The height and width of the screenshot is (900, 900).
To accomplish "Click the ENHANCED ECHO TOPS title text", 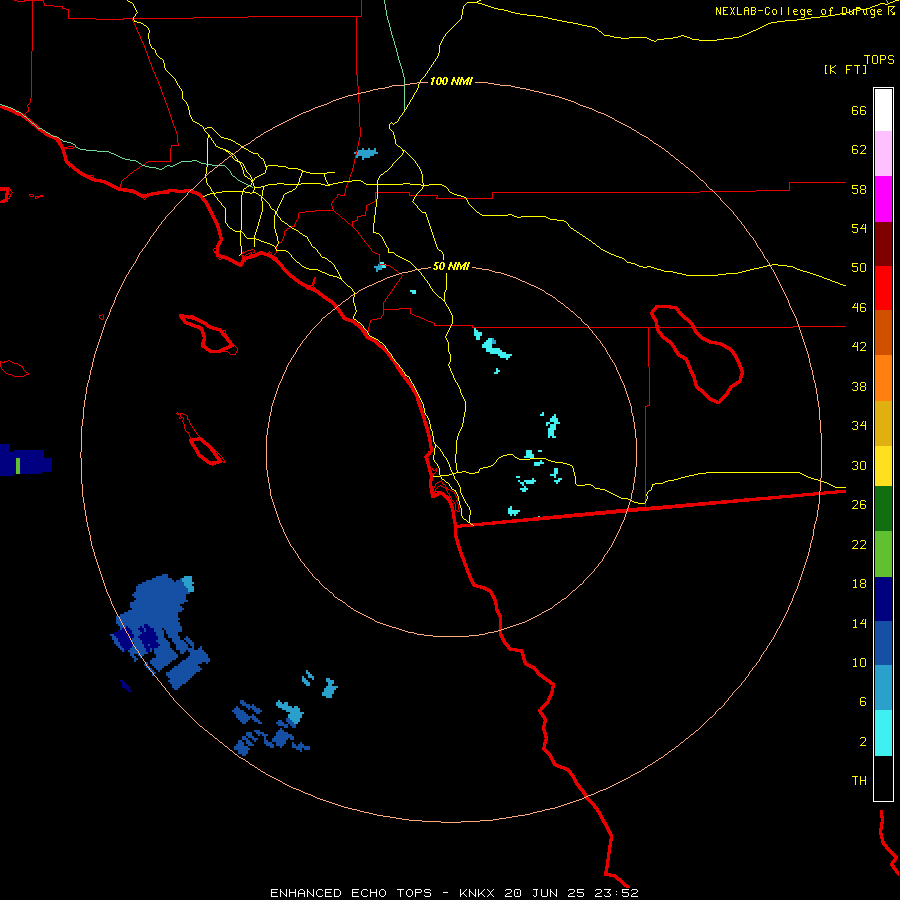I will (351, 893).
